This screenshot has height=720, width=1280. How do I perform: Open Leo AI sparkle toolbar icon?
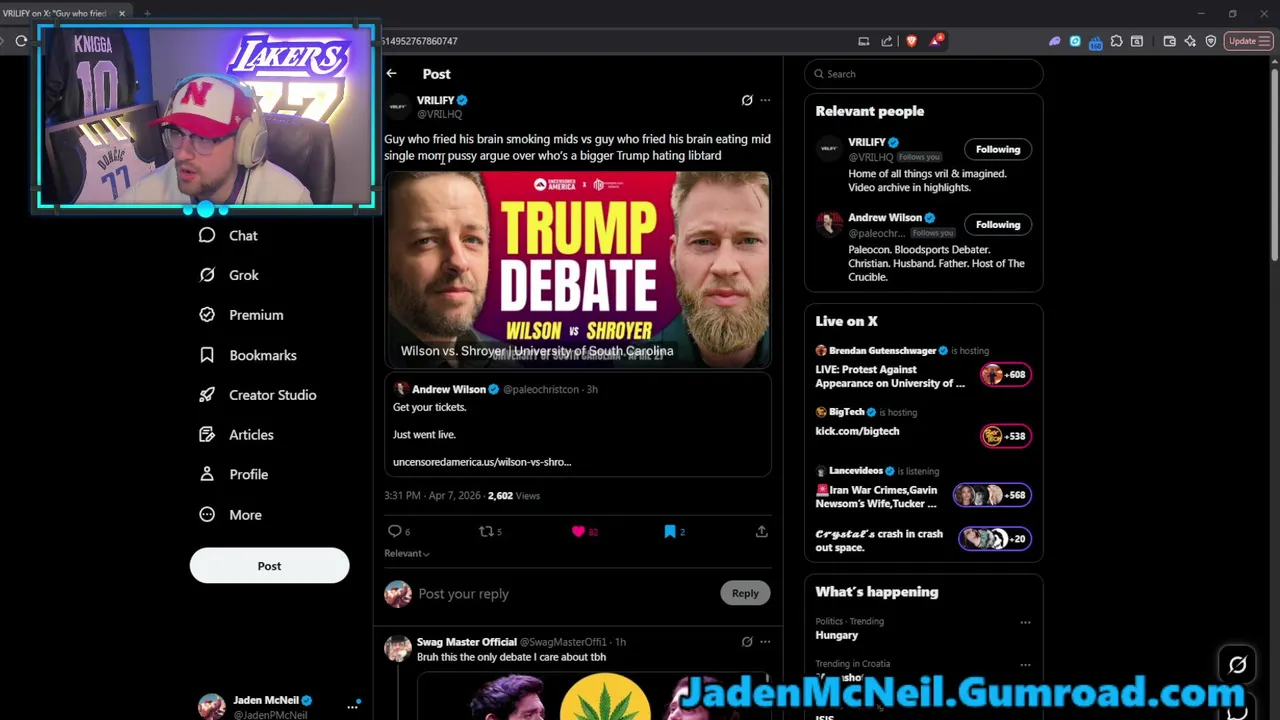(1190, 41)
